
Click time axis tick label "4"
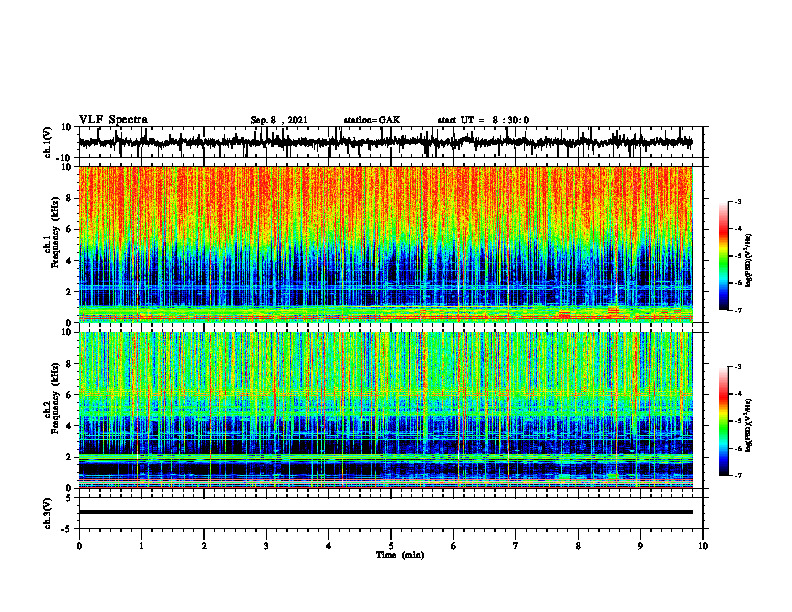coord(328,546)
